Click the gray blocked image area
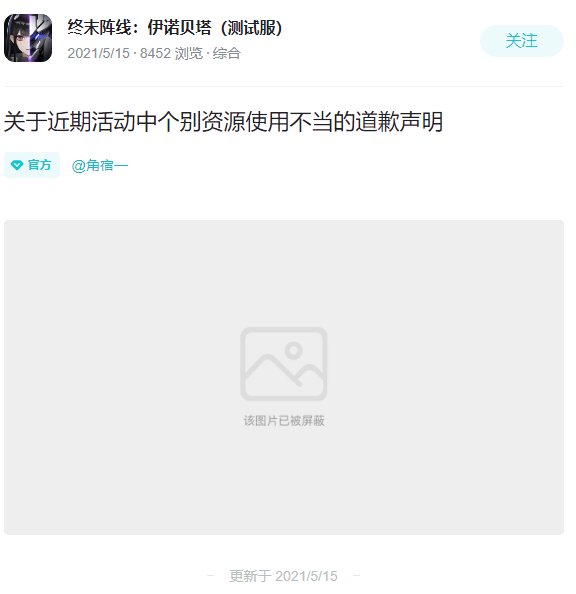This screenshot has width=576, height=594. pos(284,377)
